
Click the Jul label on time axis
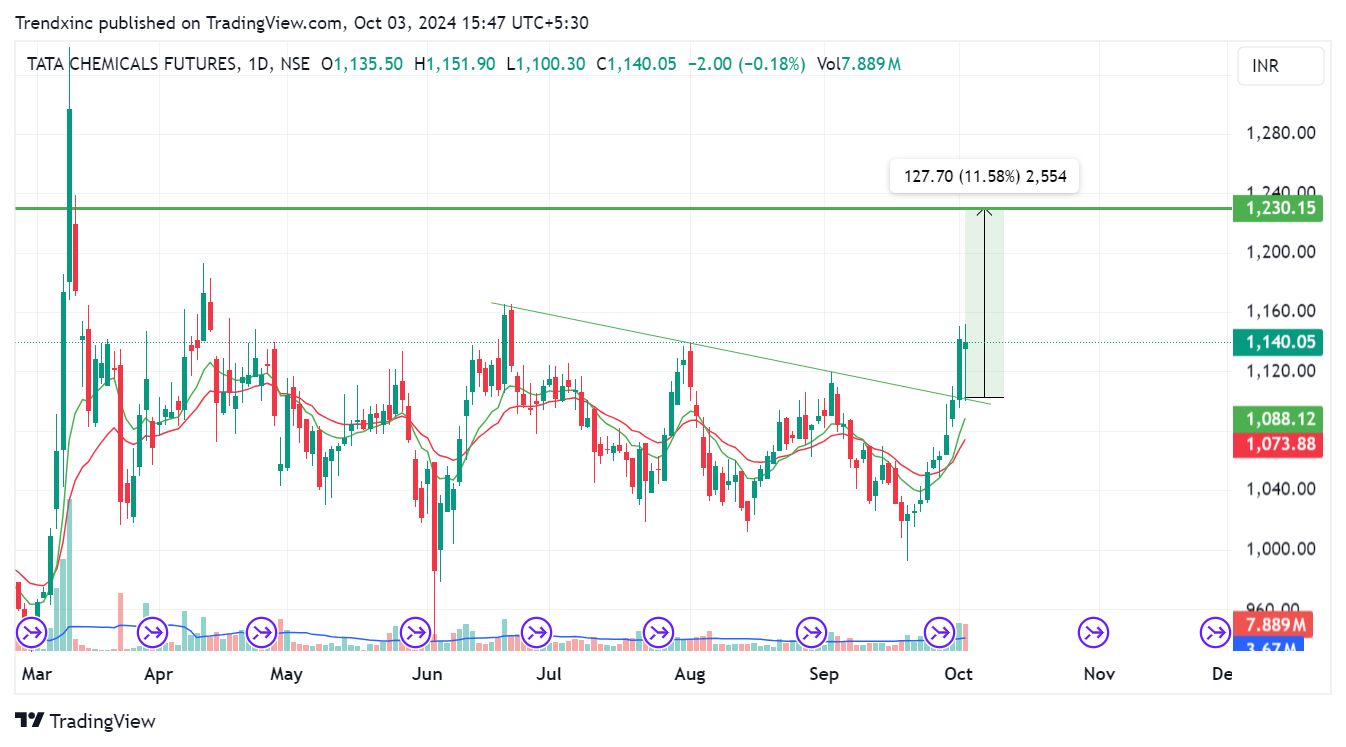[x=548, y=674]
